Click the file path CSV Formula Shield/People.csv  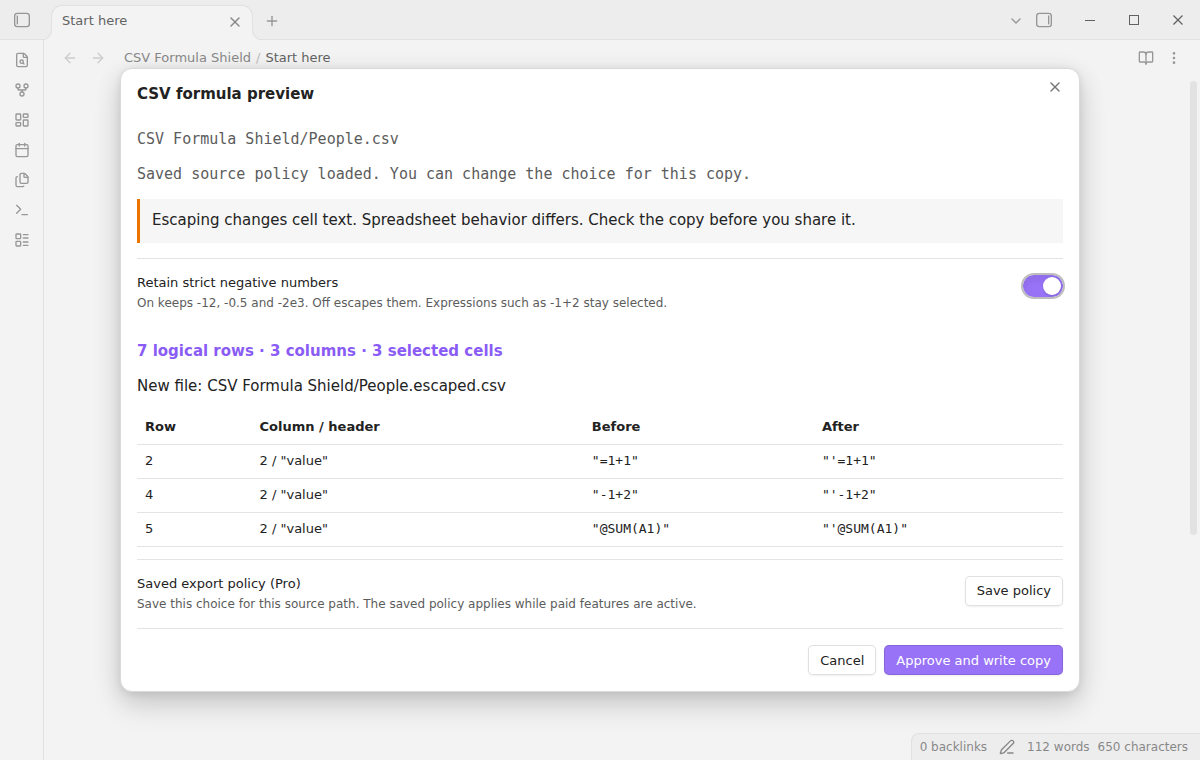268,139
